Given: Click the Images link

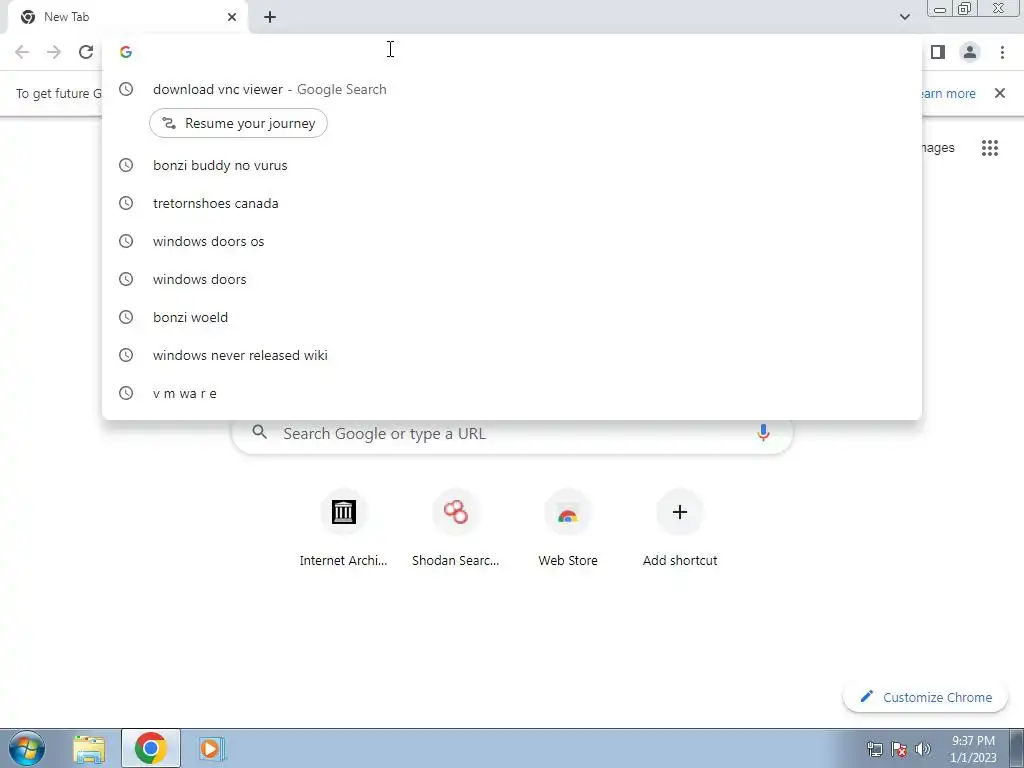Looking at the screenshot, I should coord(938,148).
